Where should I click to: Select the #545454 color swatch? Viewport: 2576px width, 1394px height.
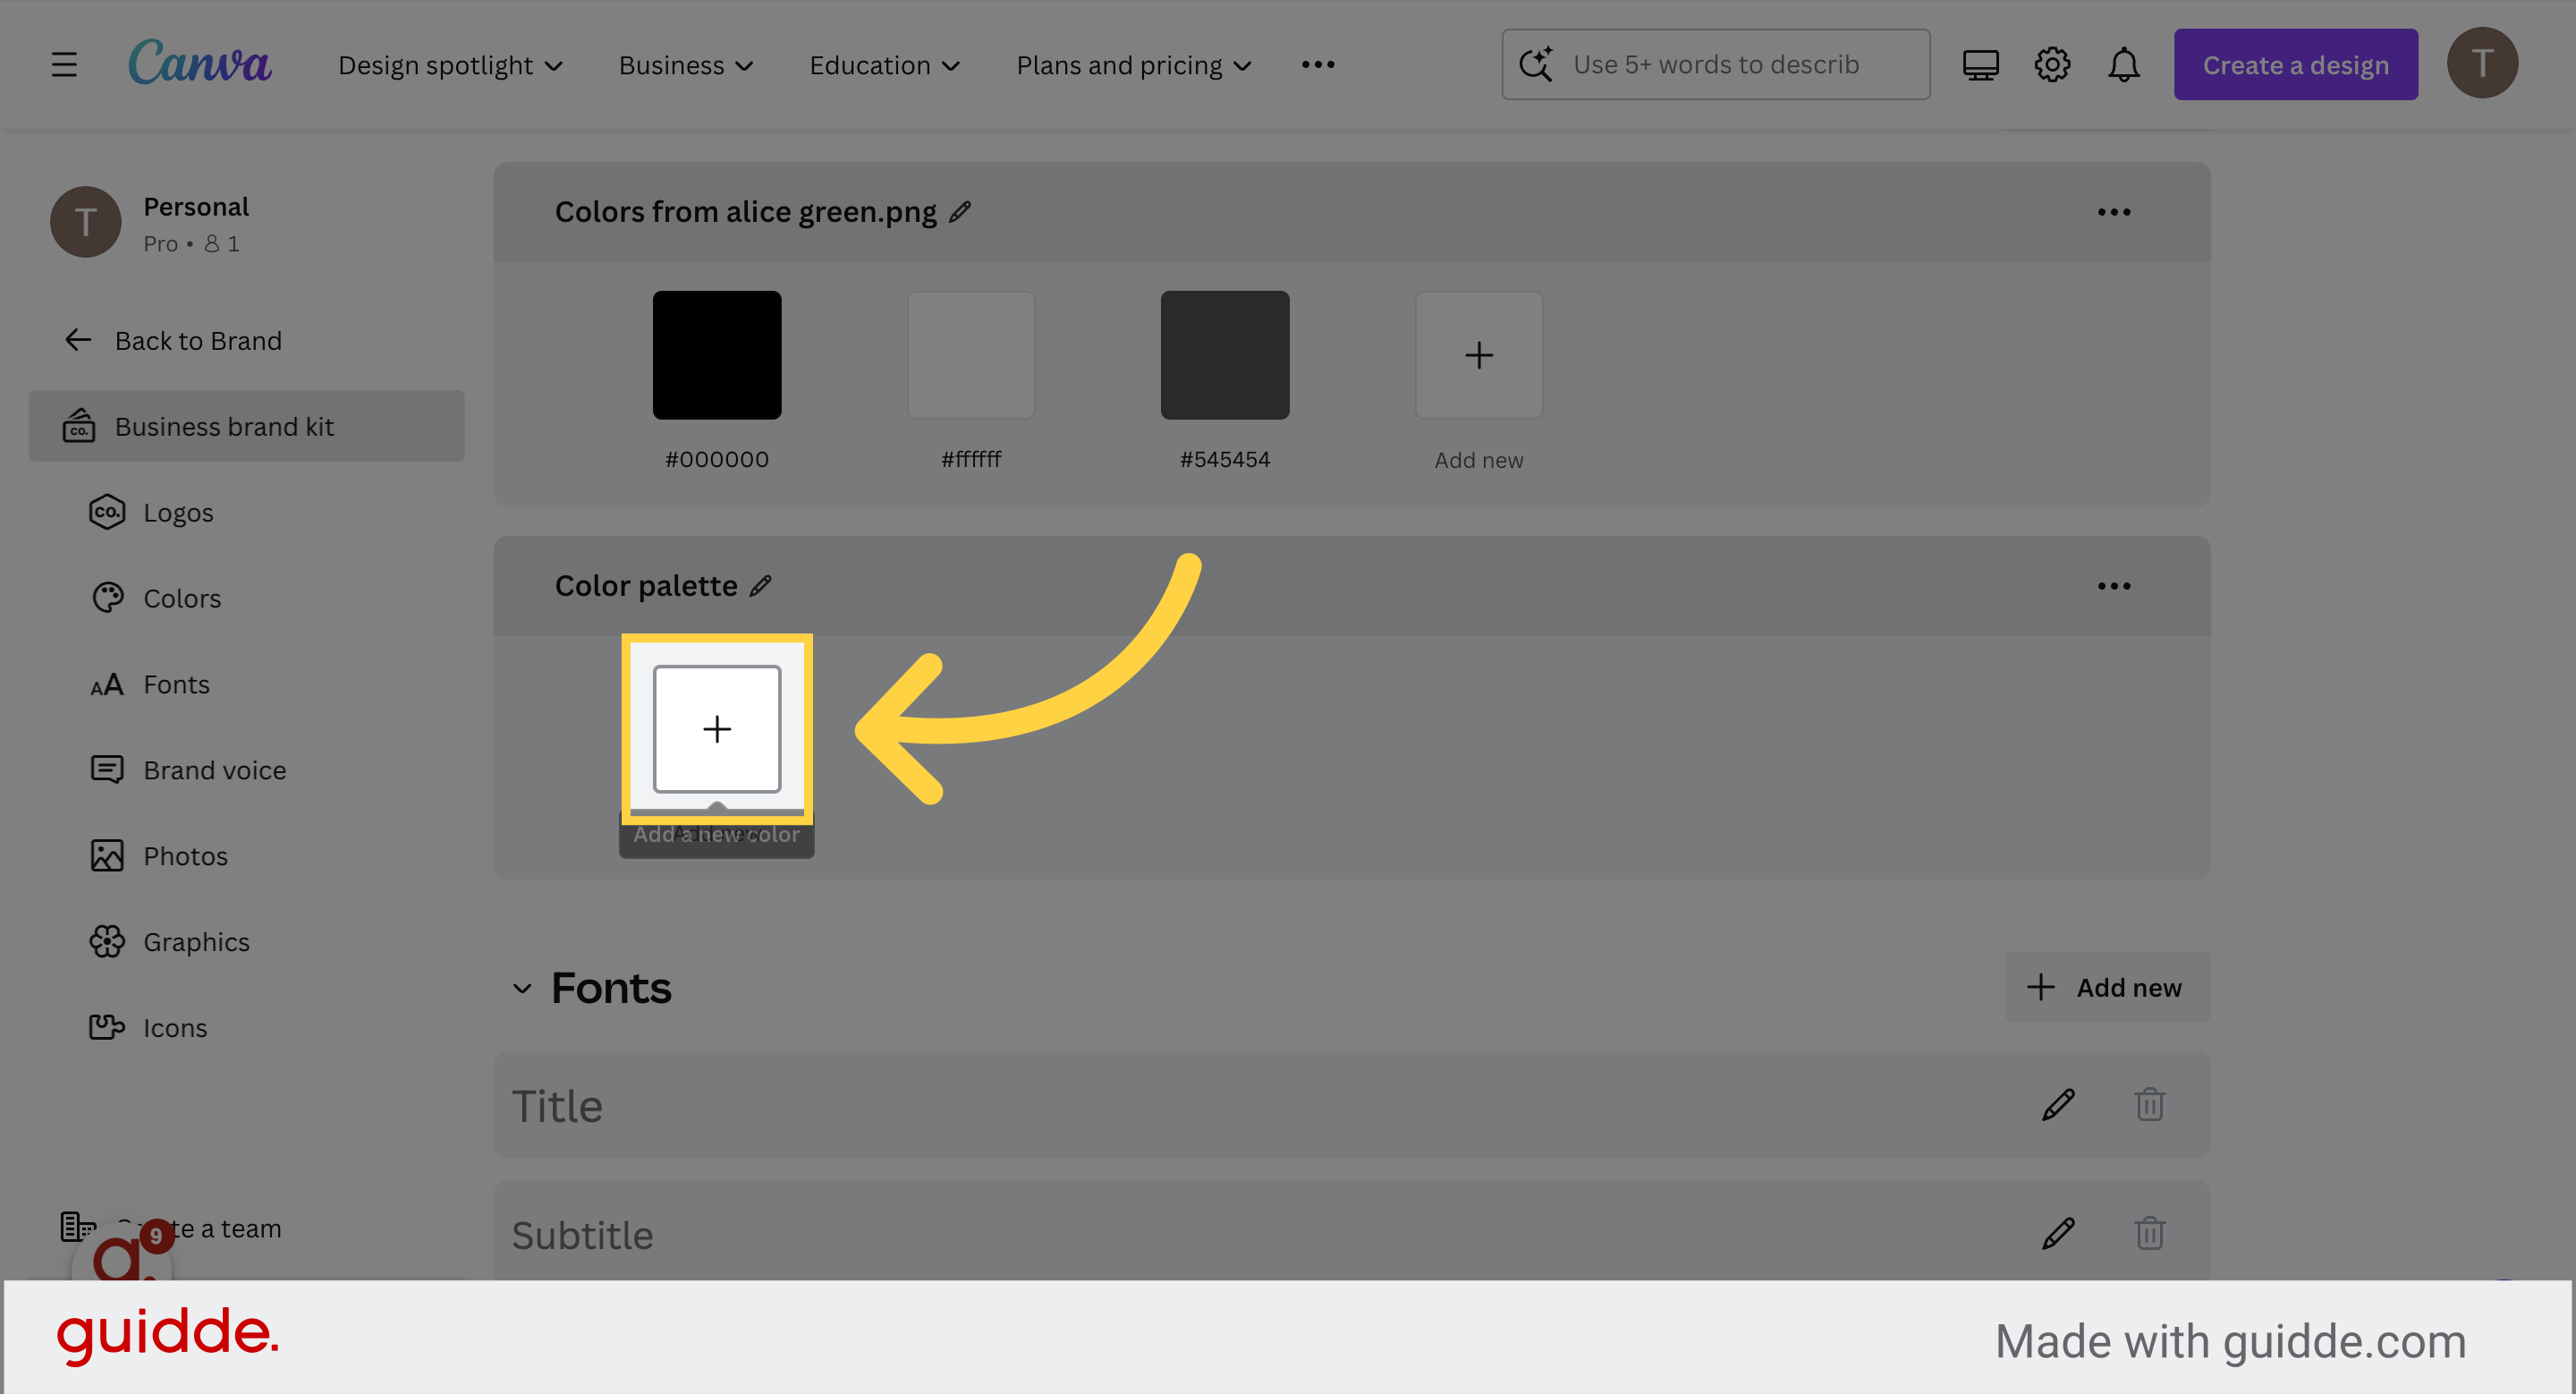tap(1224, 354)
